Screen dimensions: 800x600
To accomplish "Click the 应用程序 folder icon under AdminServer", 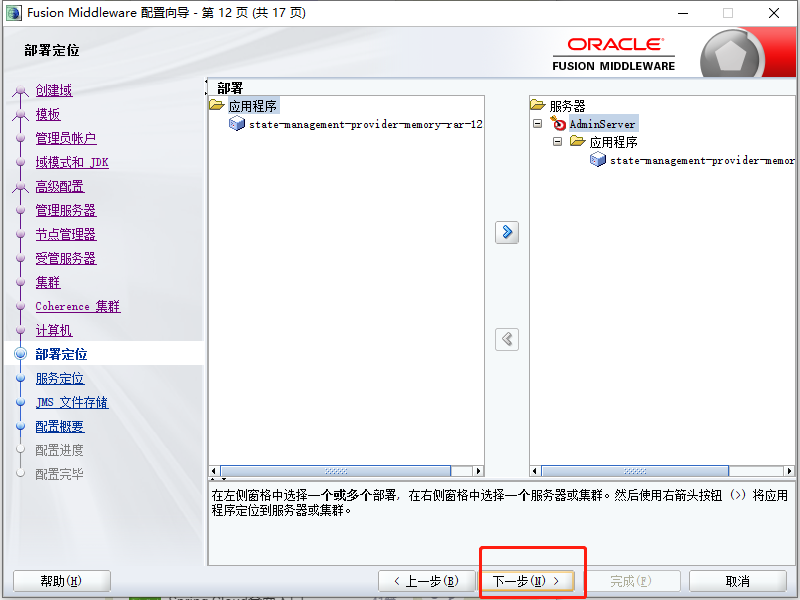I will 578,141.
